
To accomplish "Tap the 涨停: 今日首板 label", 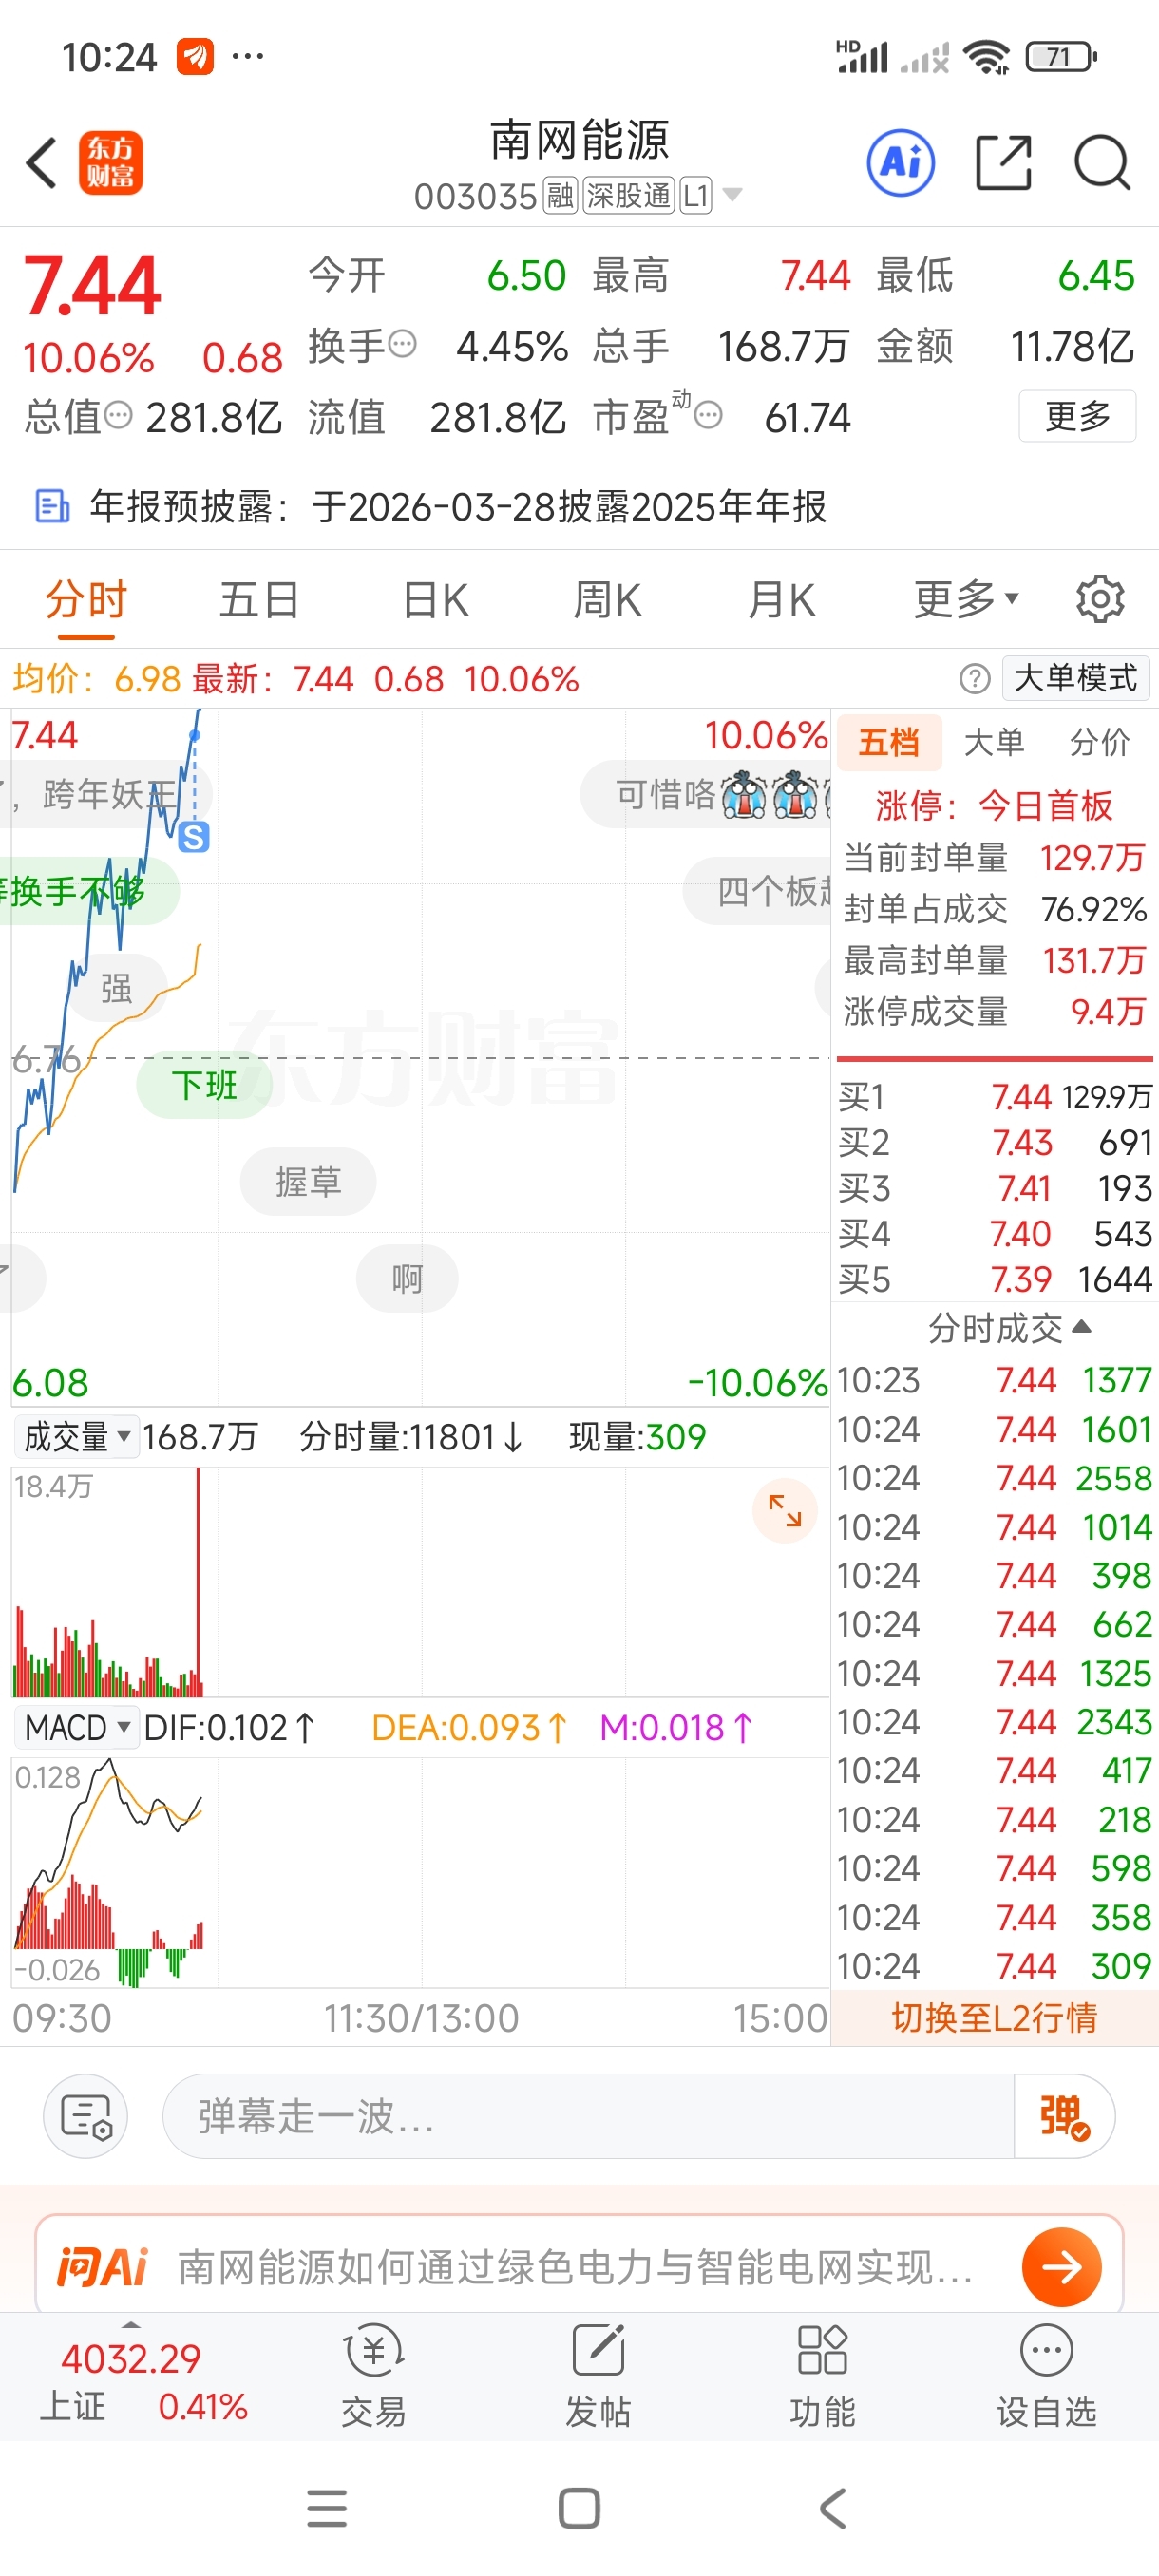I will pos(994,805).
